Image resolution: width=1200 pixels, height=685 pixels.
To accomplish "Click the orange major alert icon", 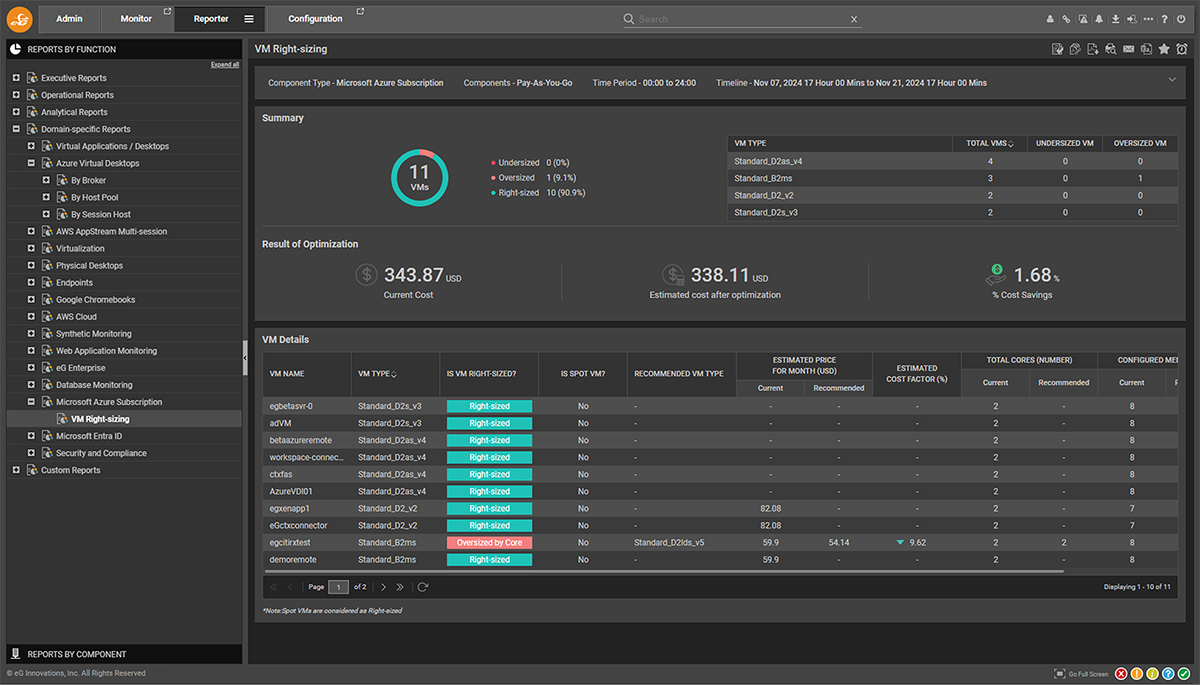I will pos(1137,674).
